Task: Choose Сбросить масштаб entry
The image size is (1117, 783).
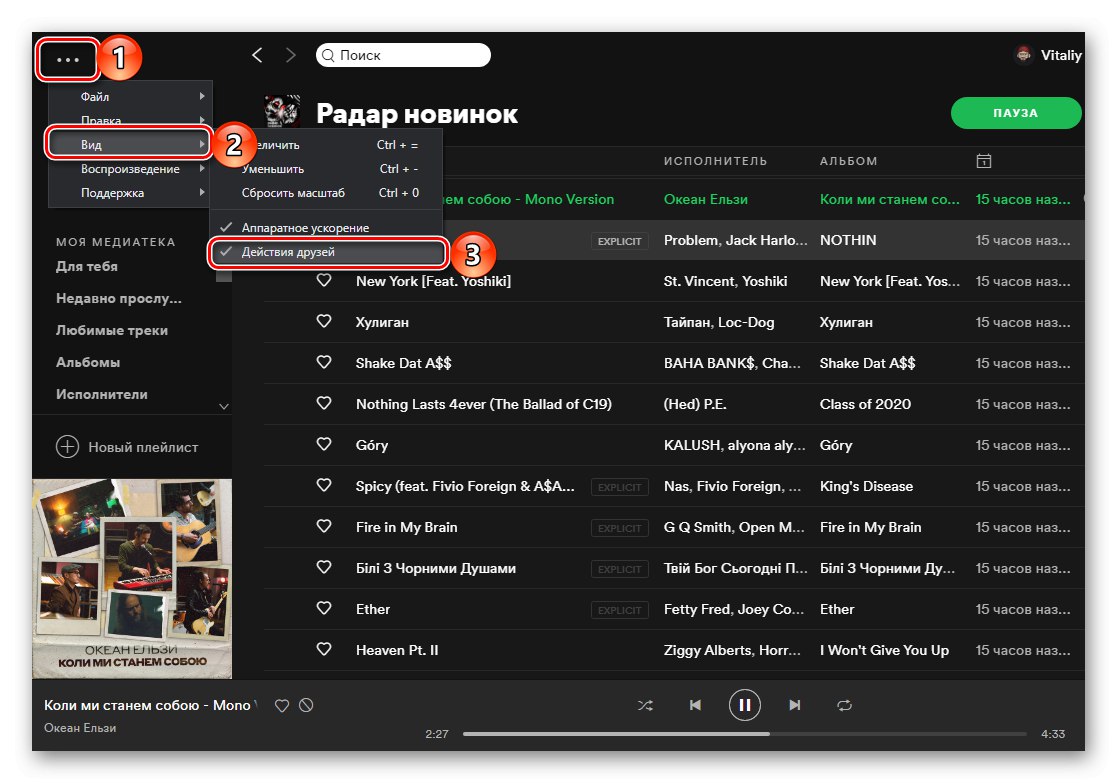Action: pyautogui.click(x=326, y=193)
